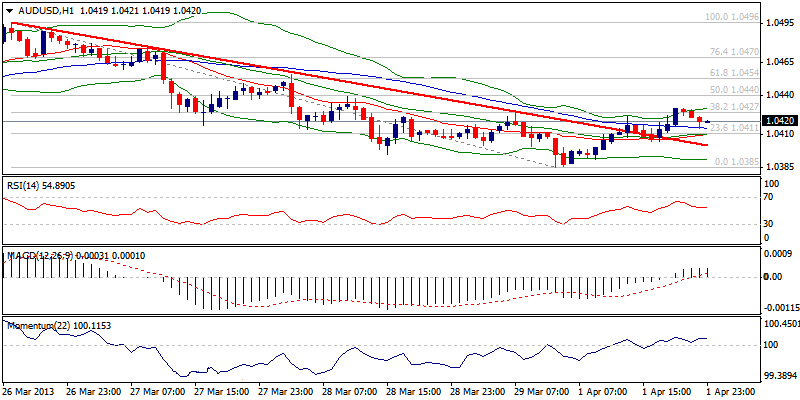Click the RSI 70 level axis label
The height and width of the screenshot is (400, 800).
tap(769, 198)
